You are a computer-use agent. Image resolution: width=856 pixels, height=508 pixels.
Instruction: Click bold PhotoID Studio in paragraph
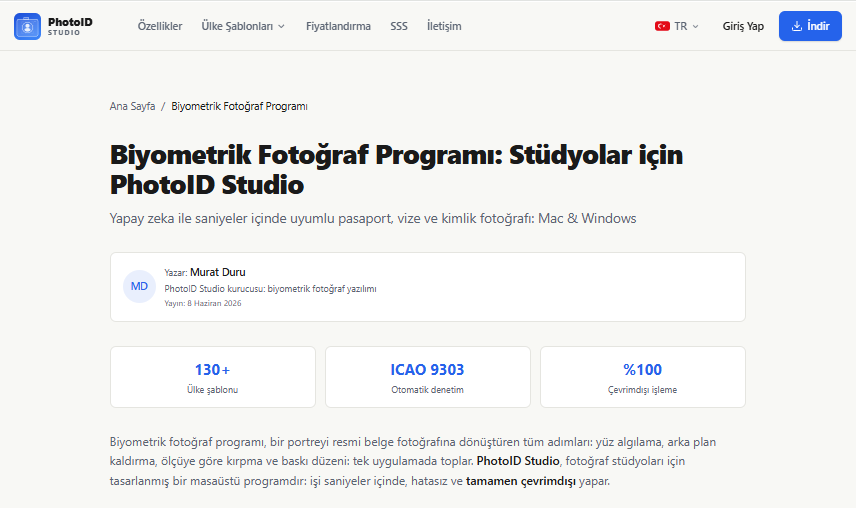tap(518, 461)
